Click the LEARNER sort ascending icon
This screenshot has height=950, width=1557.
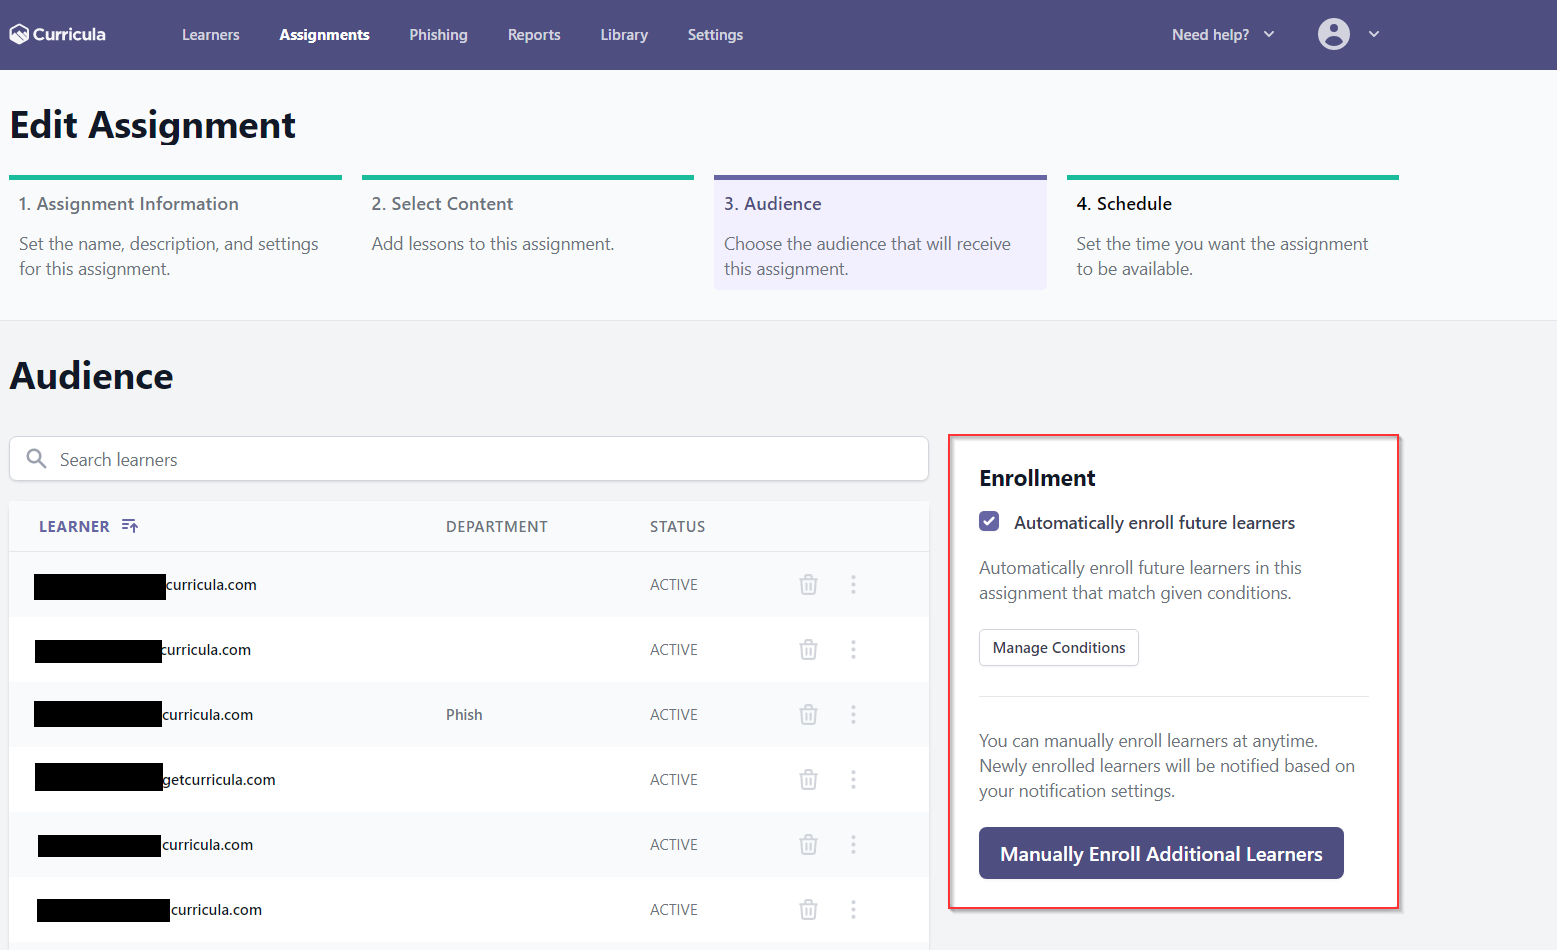tap(130, 526)
